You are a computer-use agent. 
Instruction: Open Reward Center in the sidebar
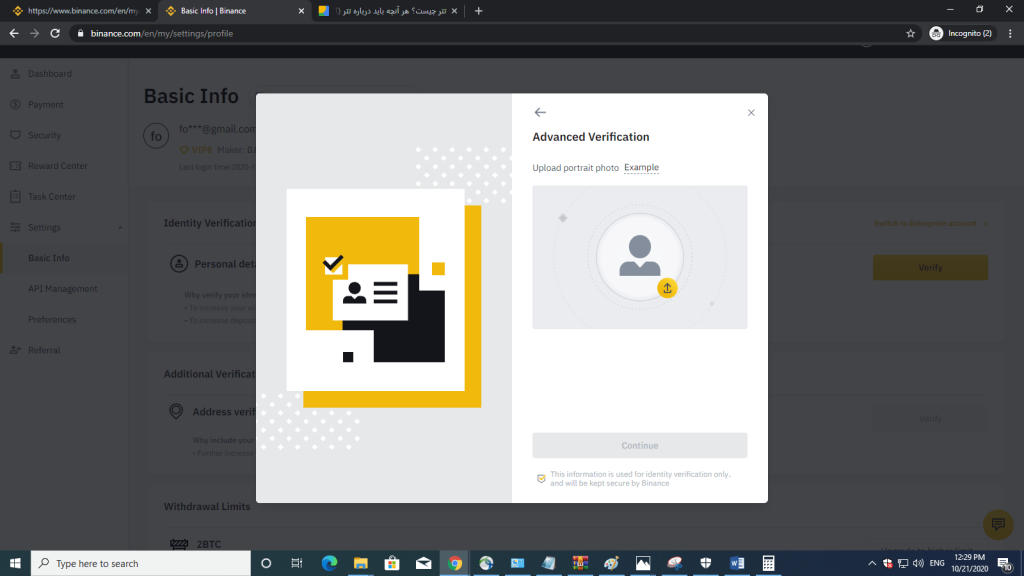(57, 166)
